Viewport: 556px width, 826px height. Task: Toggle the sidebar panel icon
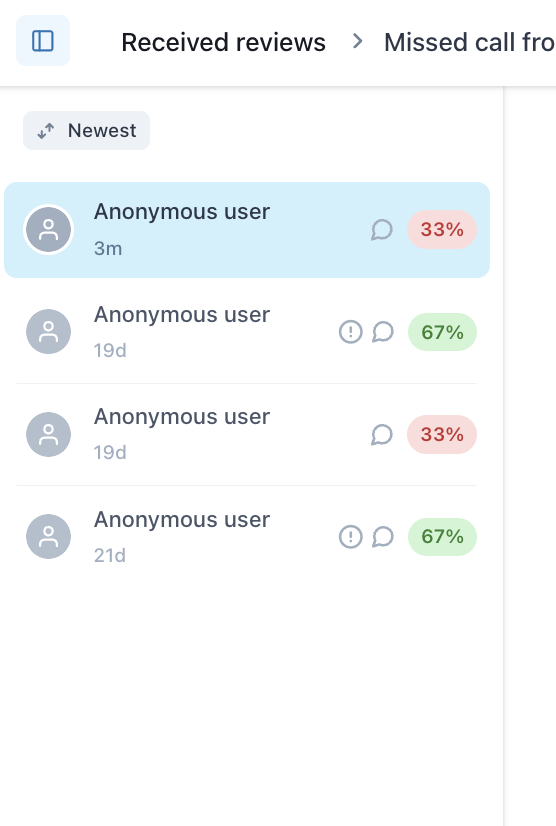[43, 41]
